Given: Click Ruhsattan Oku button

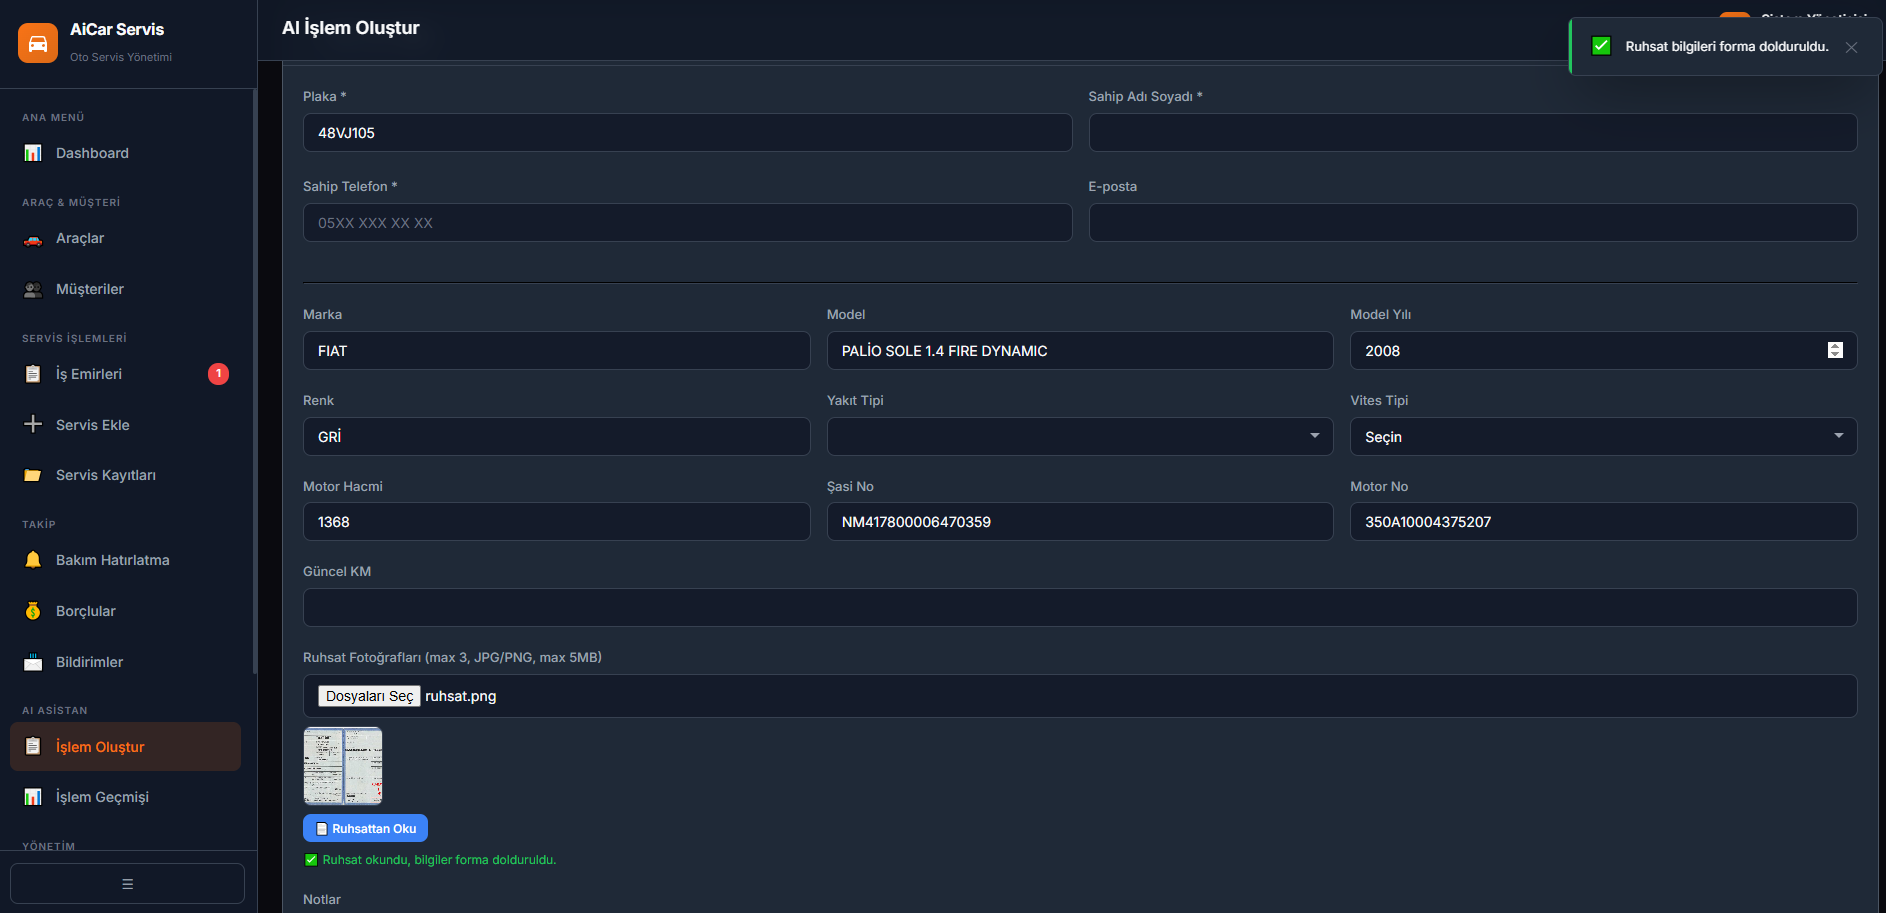Looking at the screenshot, I should click(x=365, y=828).
